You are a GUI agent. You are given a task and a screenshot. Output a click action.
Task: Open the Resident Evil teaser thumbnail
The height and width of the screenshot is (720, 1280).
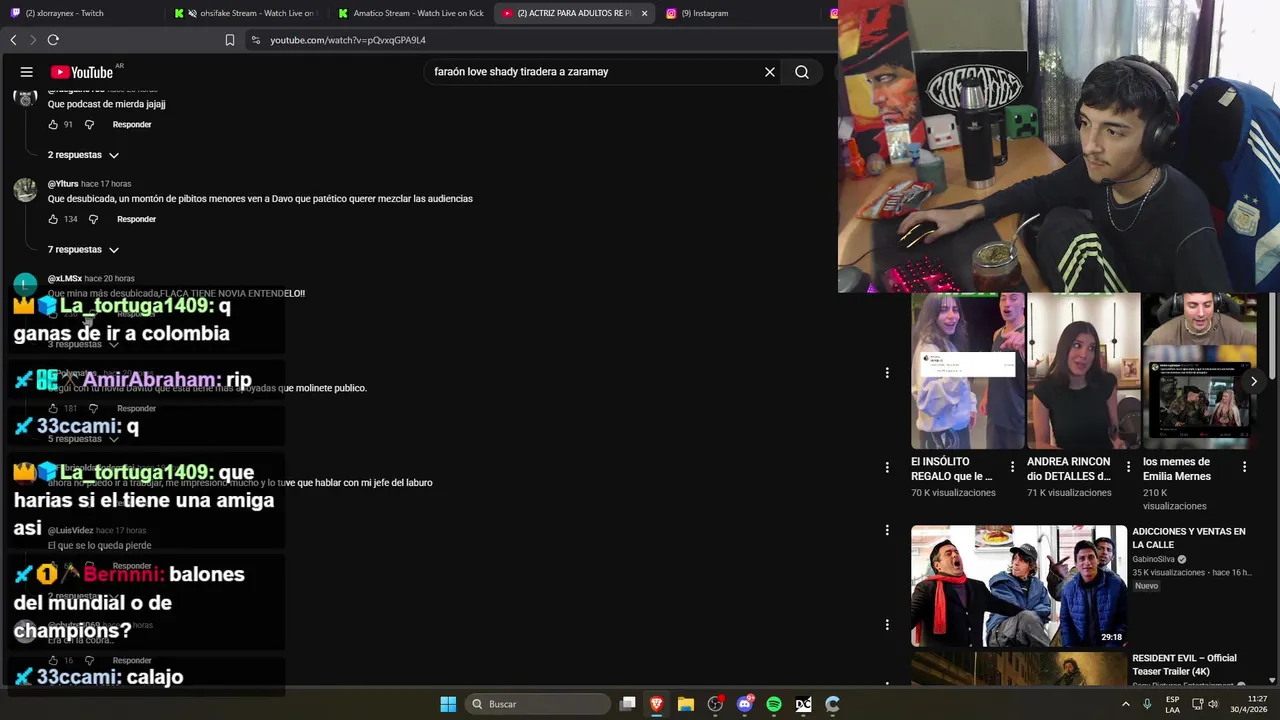click(1018, 669)
